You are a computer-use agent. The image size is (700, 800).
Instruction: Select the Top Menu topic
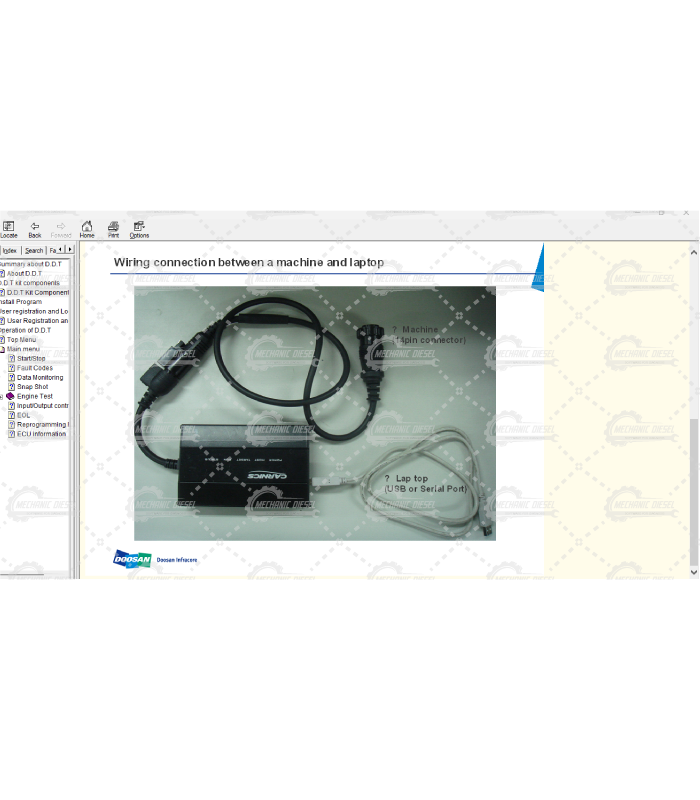pyautogui.click(x=21, y=339)
